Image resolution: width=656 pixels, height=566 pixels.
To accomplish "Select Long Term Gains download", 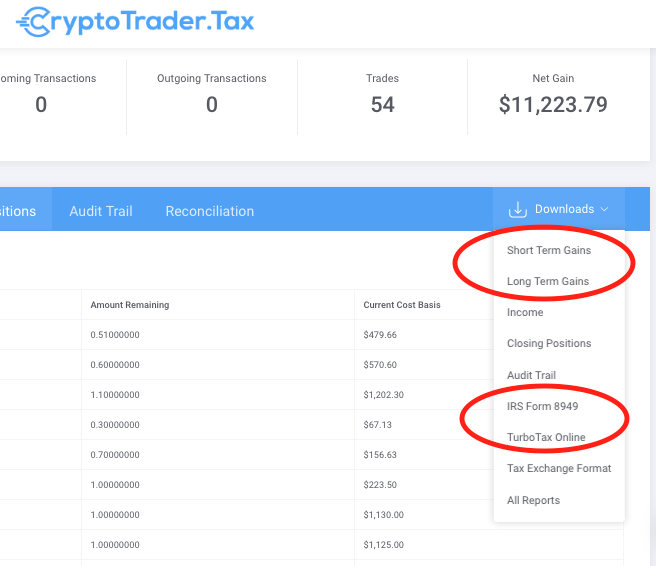I will point(548,281).
